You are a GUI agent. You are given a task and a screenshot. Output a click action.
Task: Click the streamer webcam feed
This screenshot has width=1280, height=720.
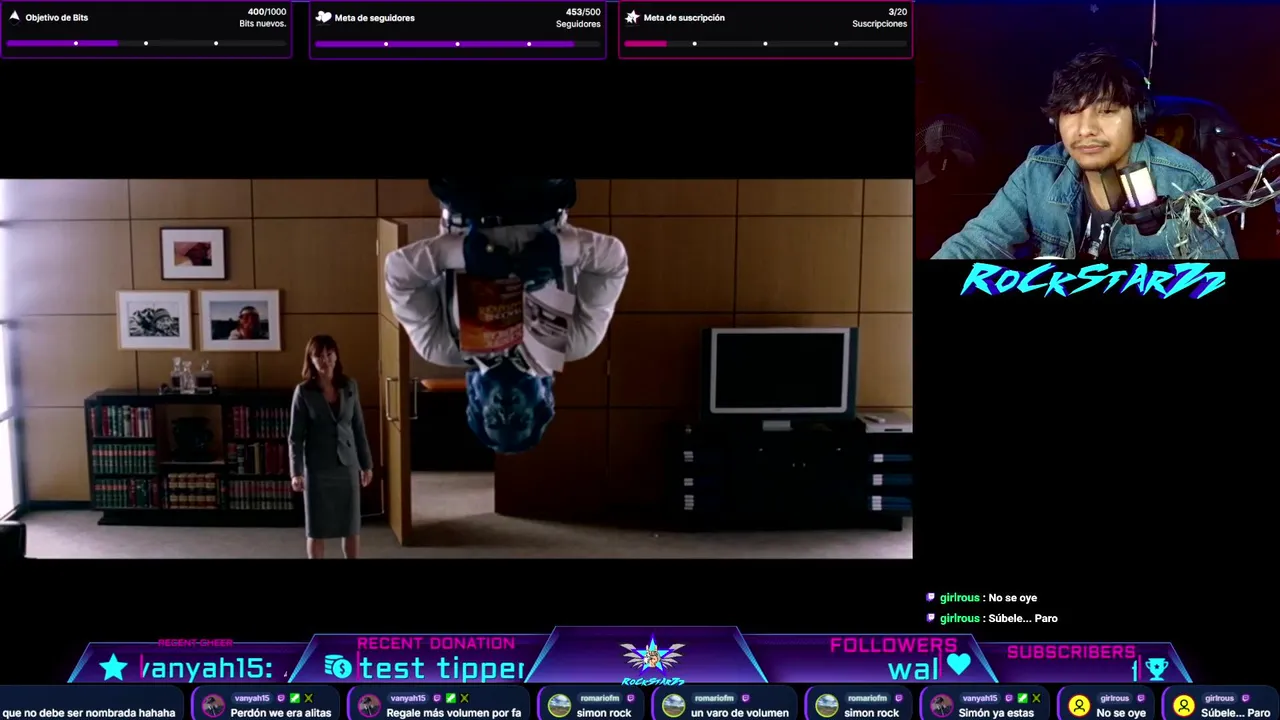[1097, 130]
